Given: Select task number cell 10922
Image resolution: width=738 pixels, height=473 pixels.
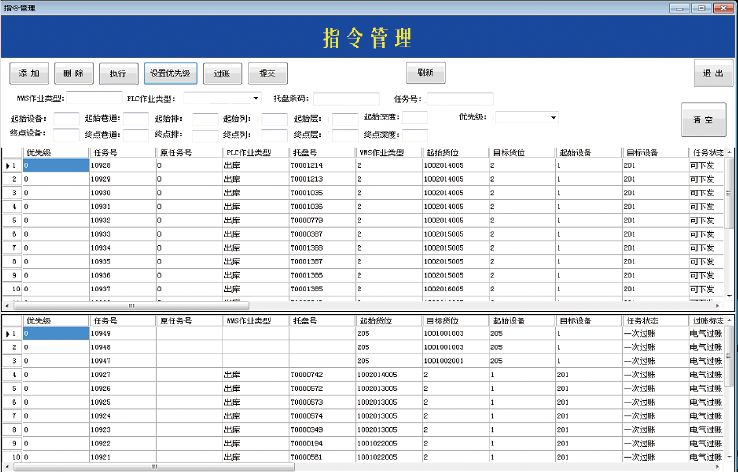Looking at the screenshot, I should (122, 443).
